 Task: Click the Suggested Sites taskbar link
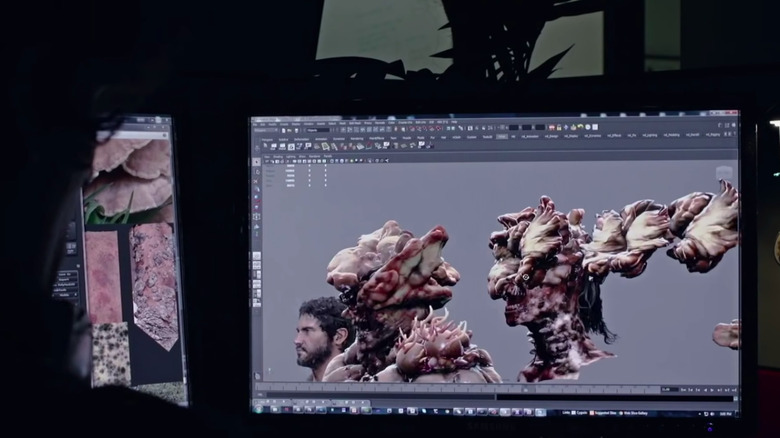click(x=604, y=413)
